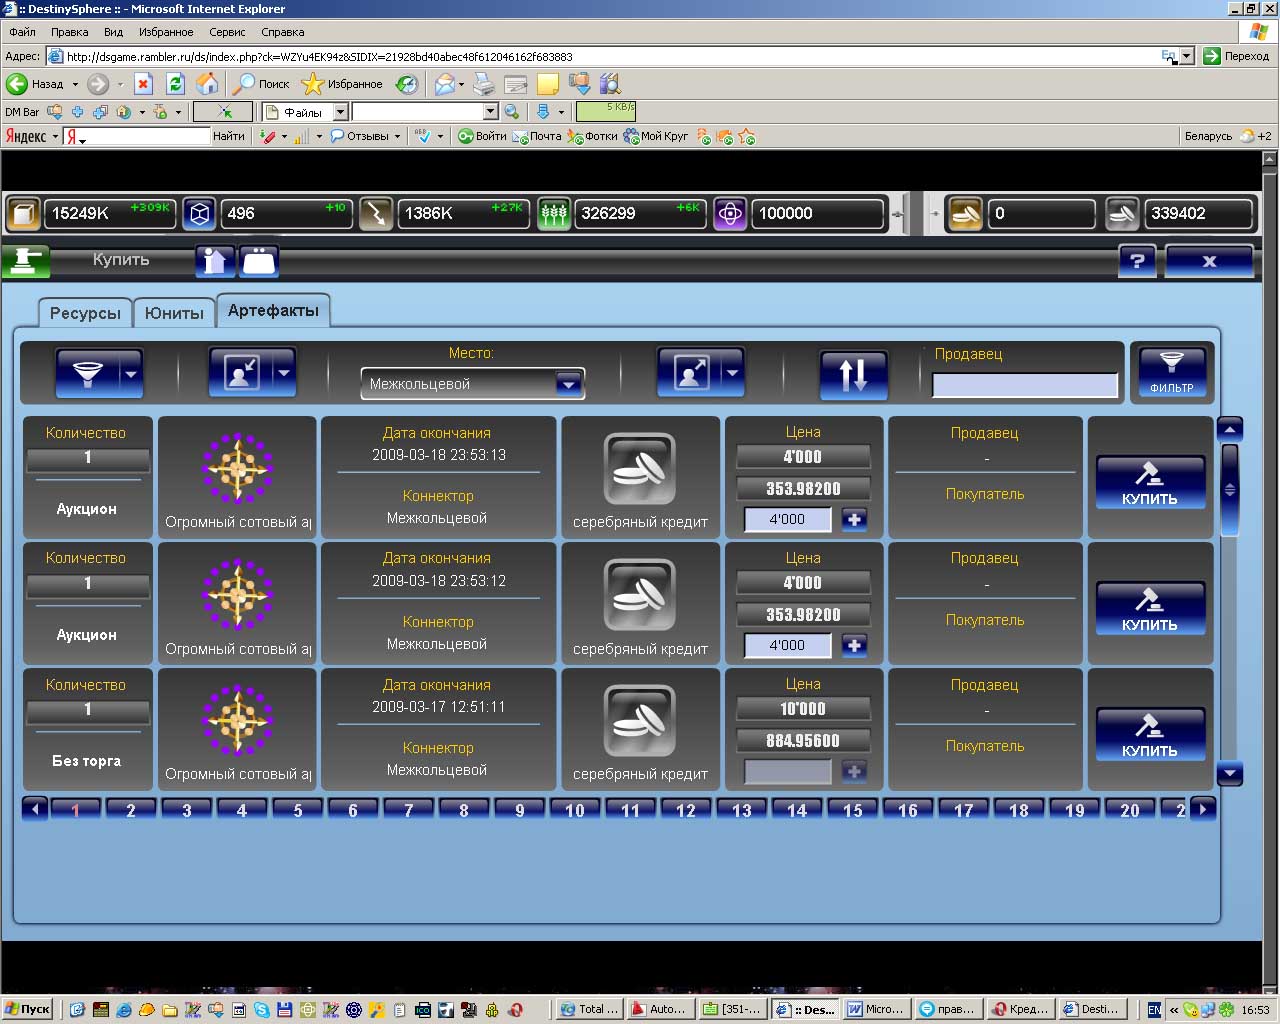Expand the incoming person filter dropdown
This screenshot has width=1280, height=1024.
284,374
